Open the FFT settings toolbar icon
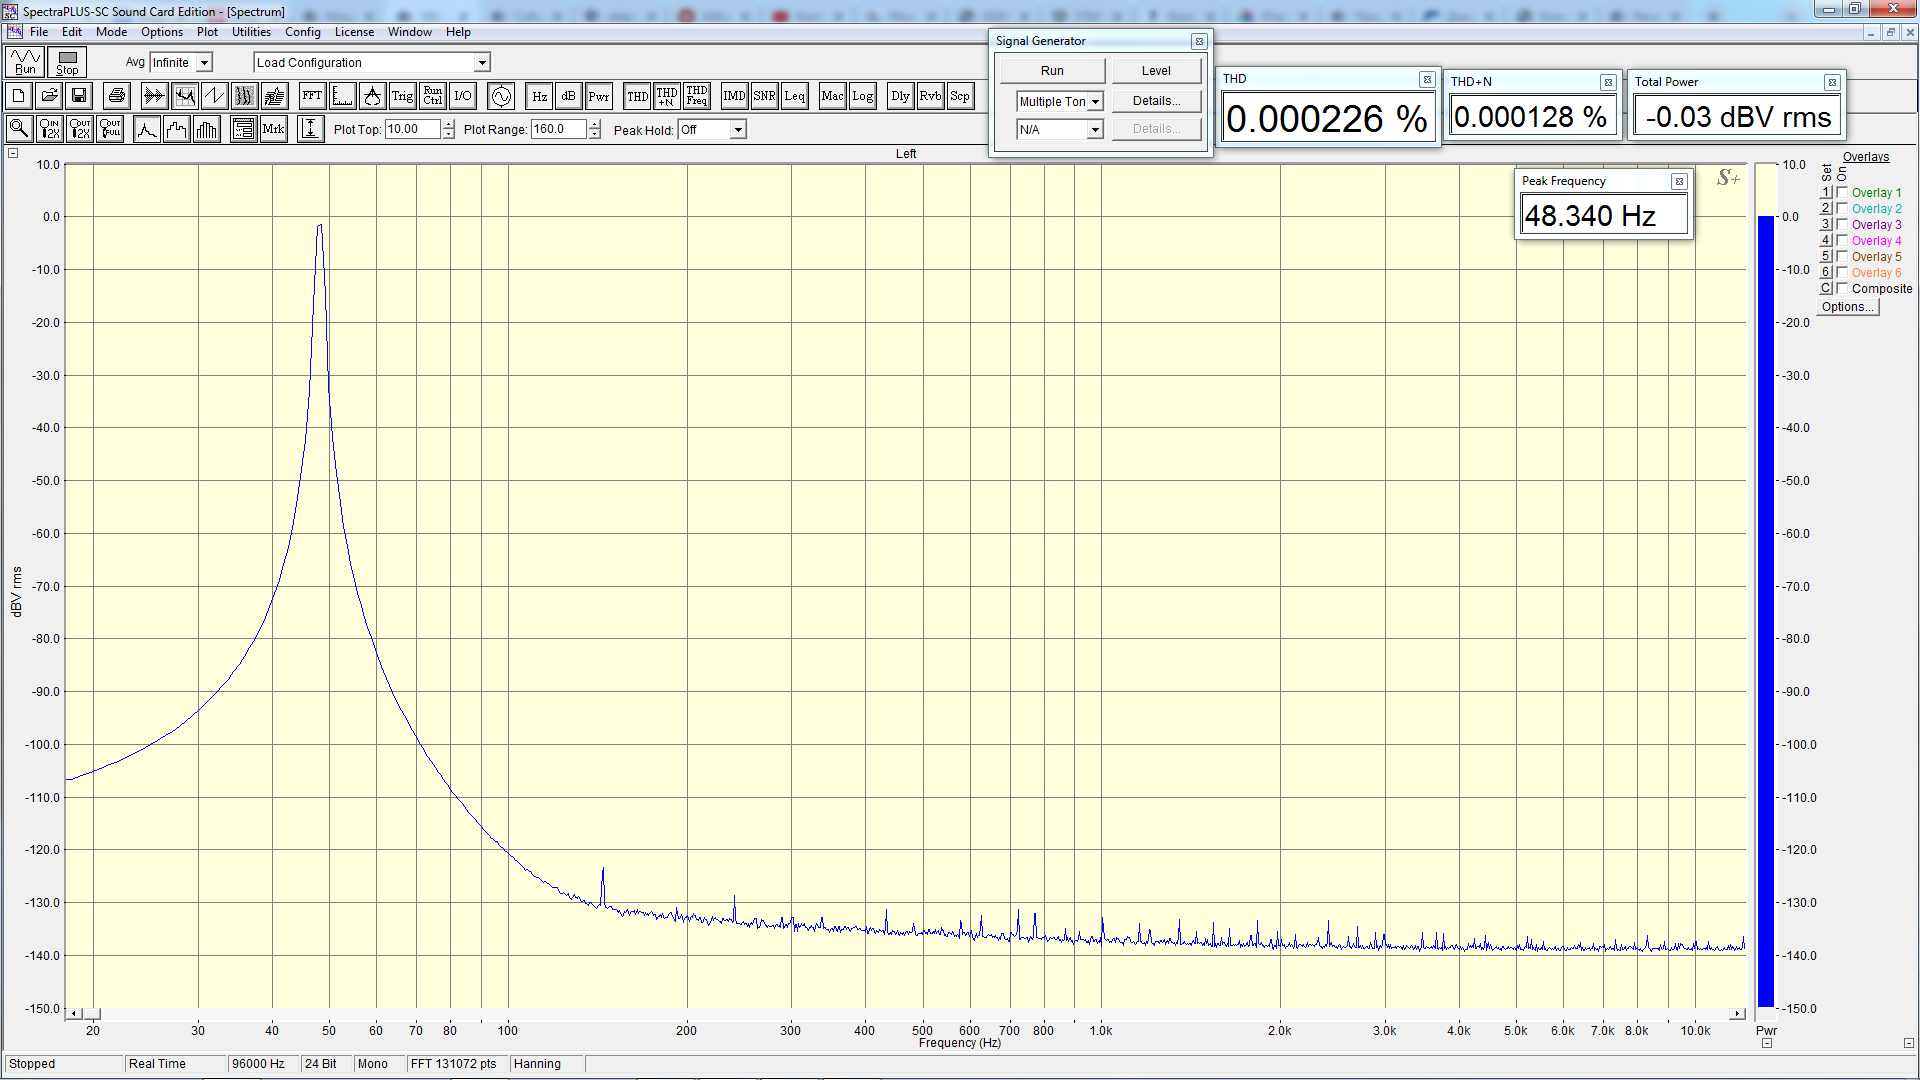The height and width of the screenshot is (1080, 1920). point(312,96)
